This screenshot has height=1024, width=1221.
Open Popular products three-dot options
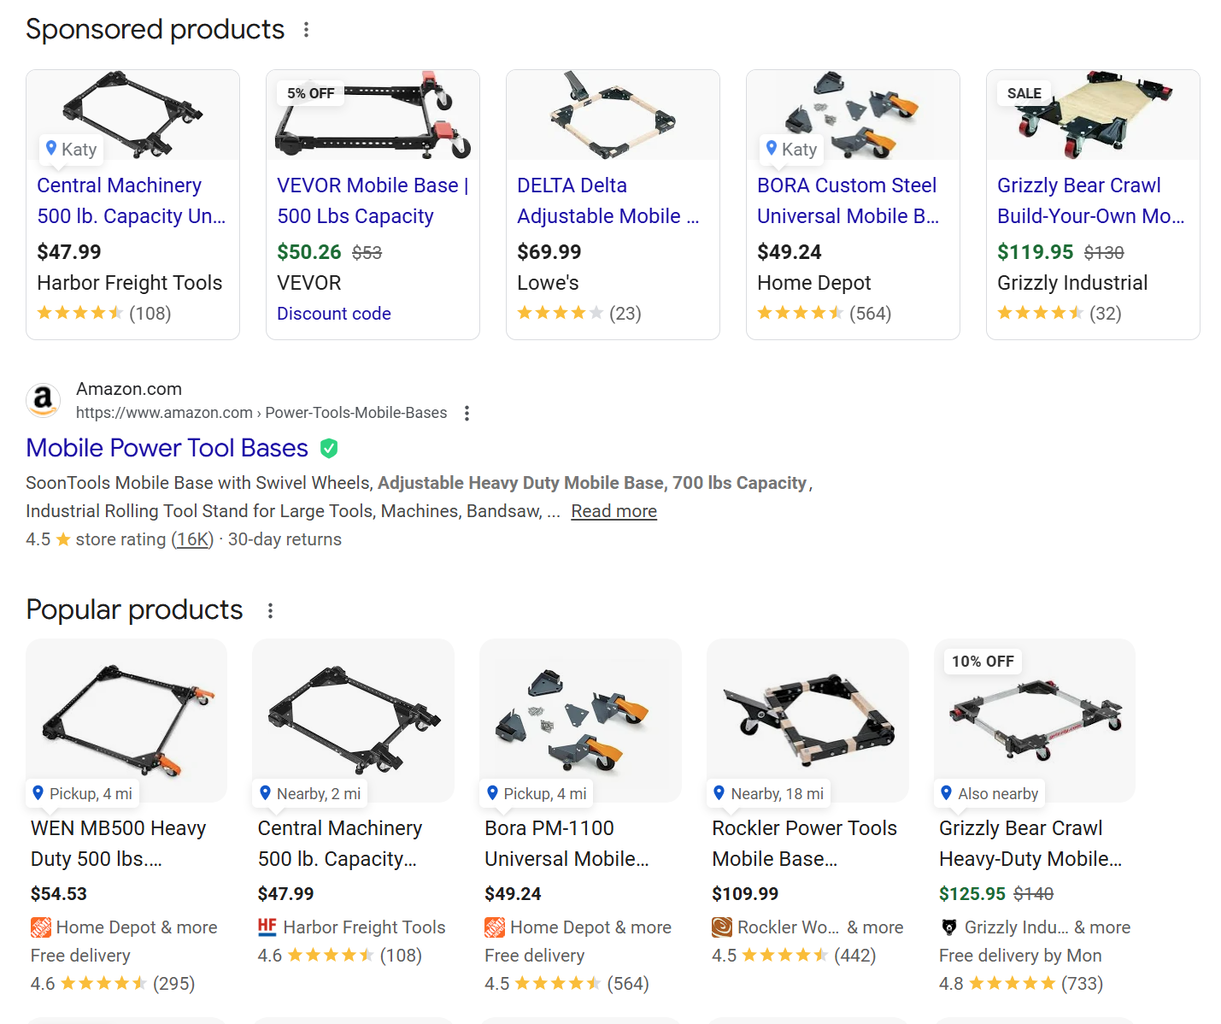270,610
